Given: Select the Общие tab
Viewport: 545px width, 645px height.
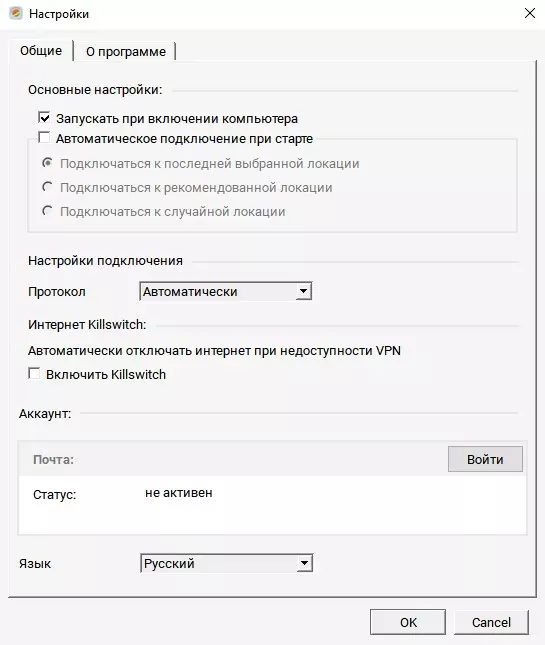Looking at the screenshot, I should pos(41,51).
